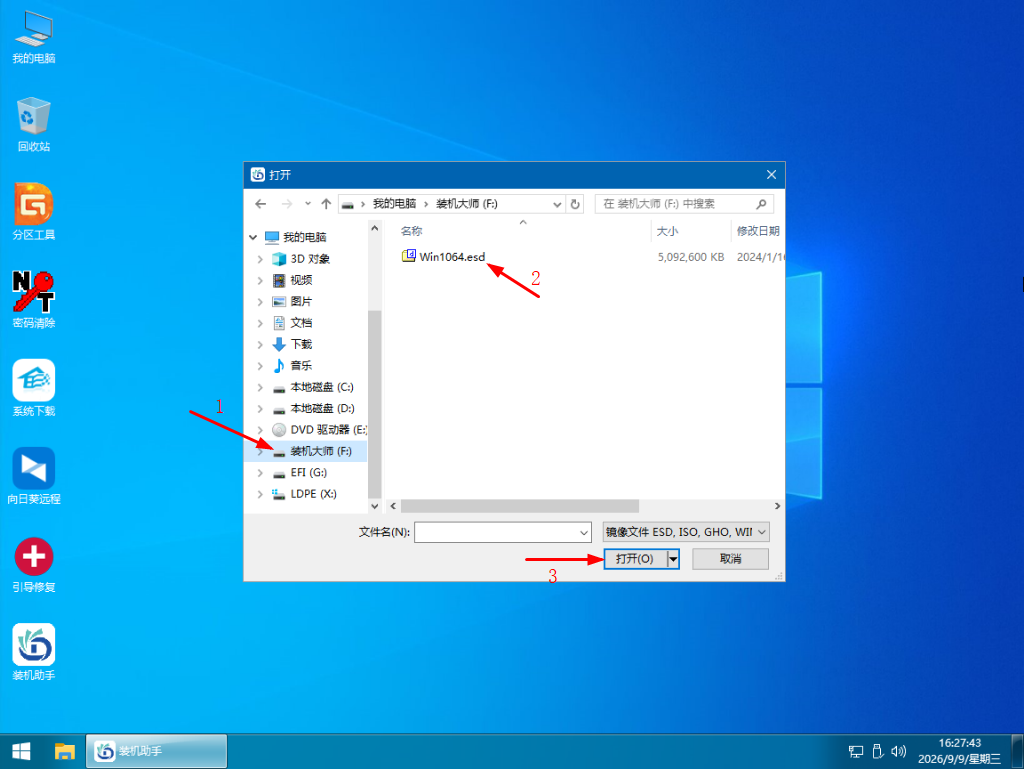Open the 引导修复 boot repair icon
1024x769 pixels.
[x=33, y=564]
